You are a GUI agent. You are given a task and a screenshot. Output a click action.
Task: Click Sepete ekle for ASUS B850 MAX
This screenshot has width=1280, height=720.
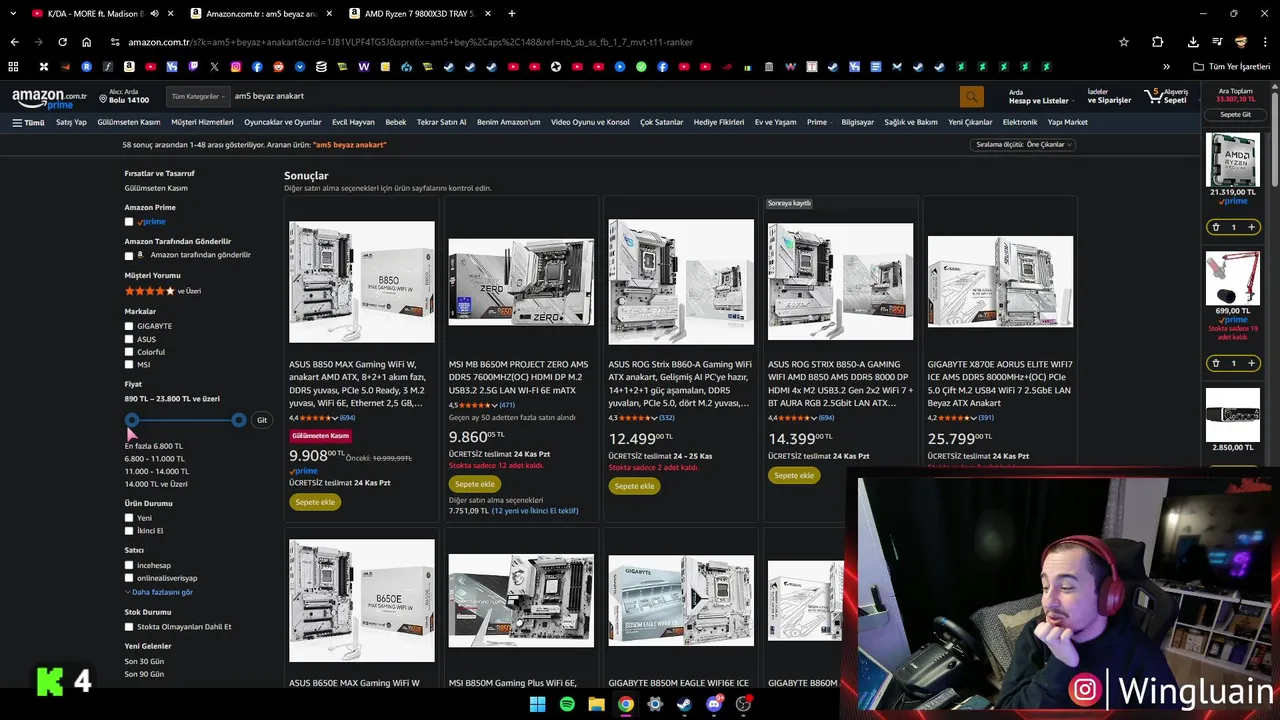315,502
